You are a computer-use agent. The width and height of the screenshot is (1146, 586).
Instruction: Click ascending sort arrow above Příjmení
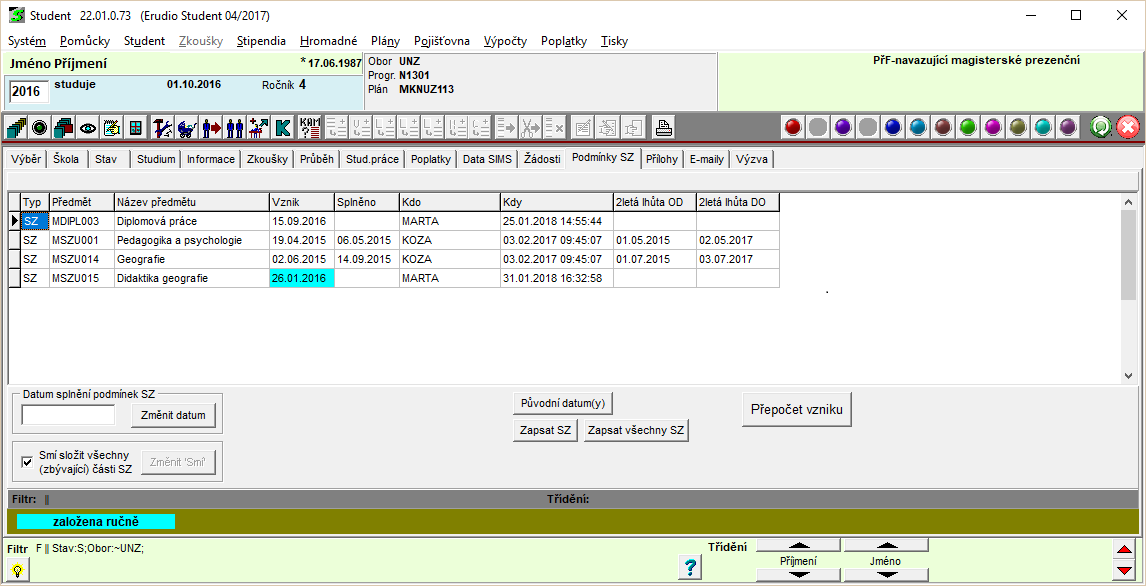798,545
